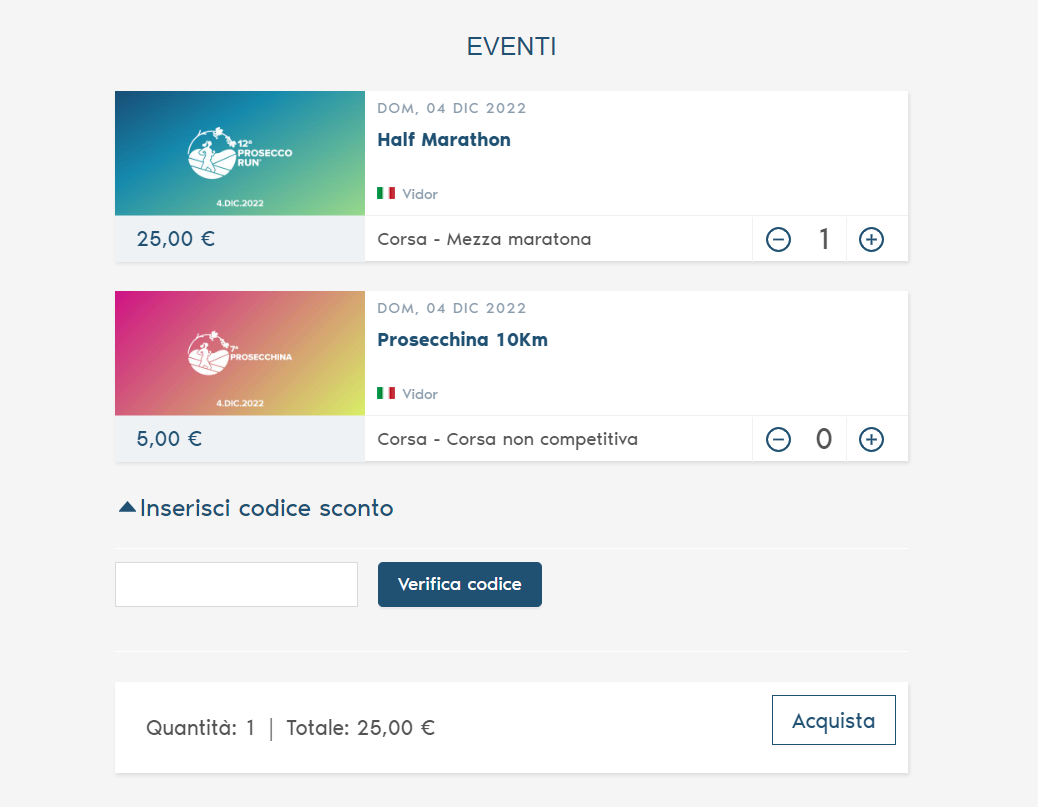The width and height of the screenshot is (1038, 807).
Task: Click the discount code arrow icon
Action: (127, 507)
